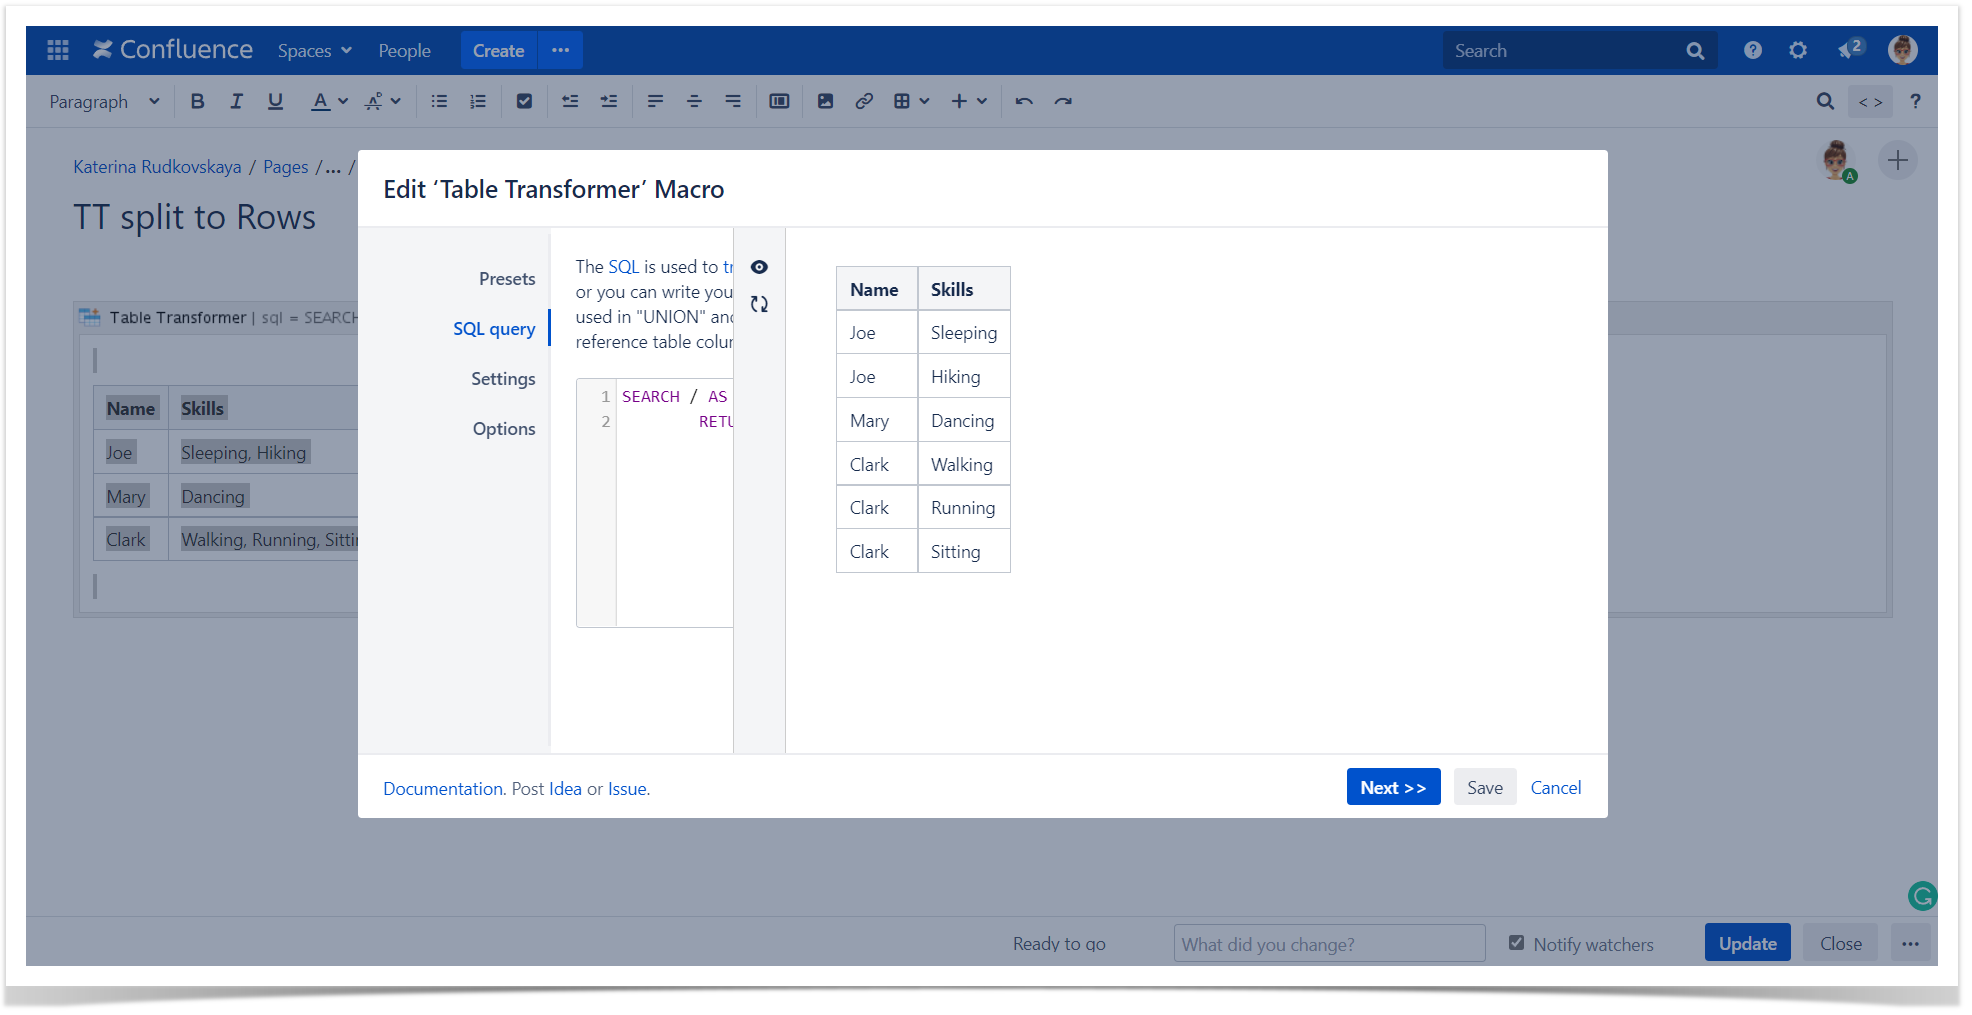
Task: Open the text color picker
Action: [x=328, y=101]
